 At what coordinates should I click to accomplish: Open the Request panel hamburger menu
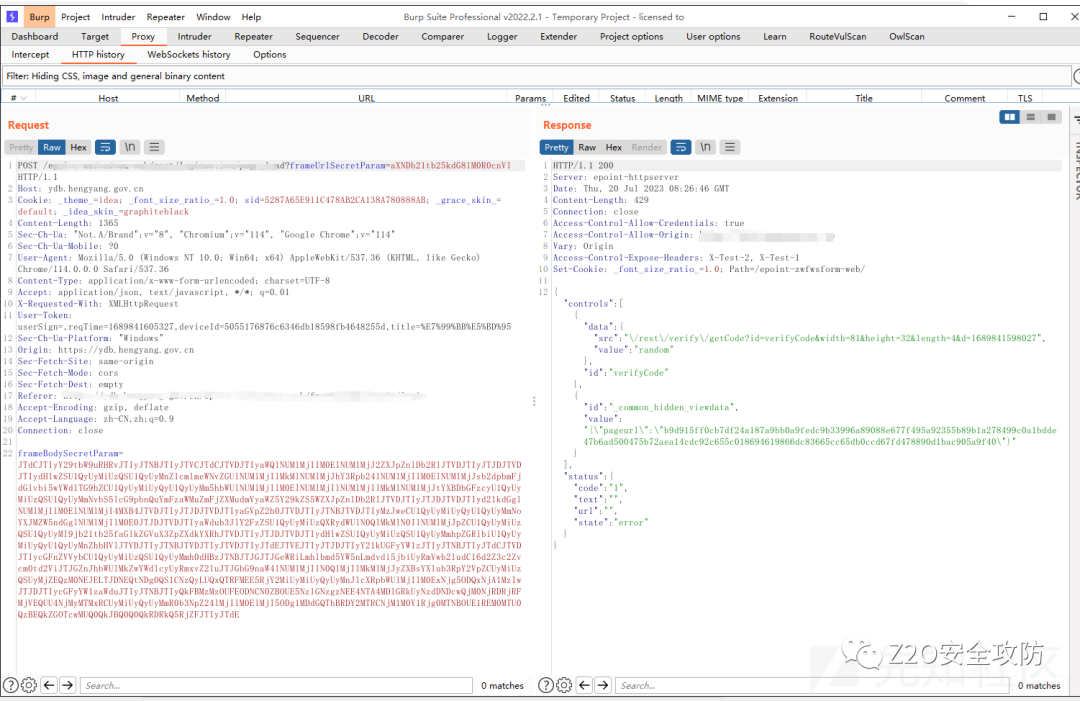154,147
